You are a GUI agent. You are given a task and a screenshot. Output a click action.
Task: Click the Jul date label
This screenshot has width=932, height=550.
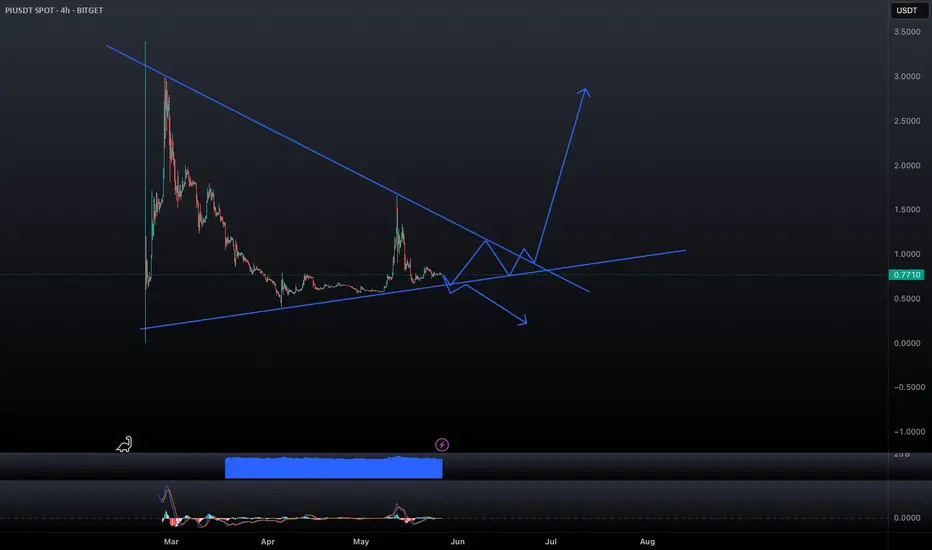(x=551, y=542)
